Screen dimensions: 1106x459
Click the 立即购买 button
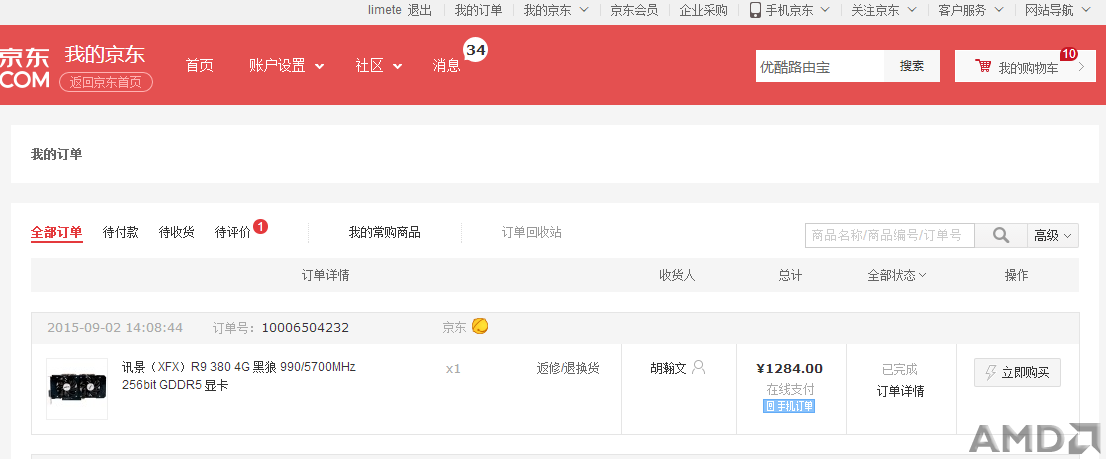(1017, 372)
